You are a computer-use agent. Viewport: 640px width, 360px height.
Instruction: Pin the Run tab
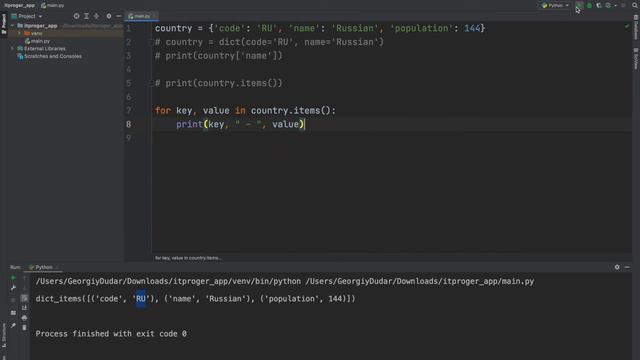(x=13, y=325)
